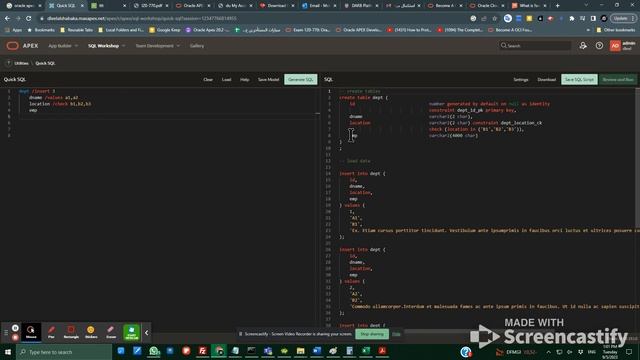The width and height of the screenshot is (640, 360).
Task: Stop the Screencastify recording red button
Action: 15,337
